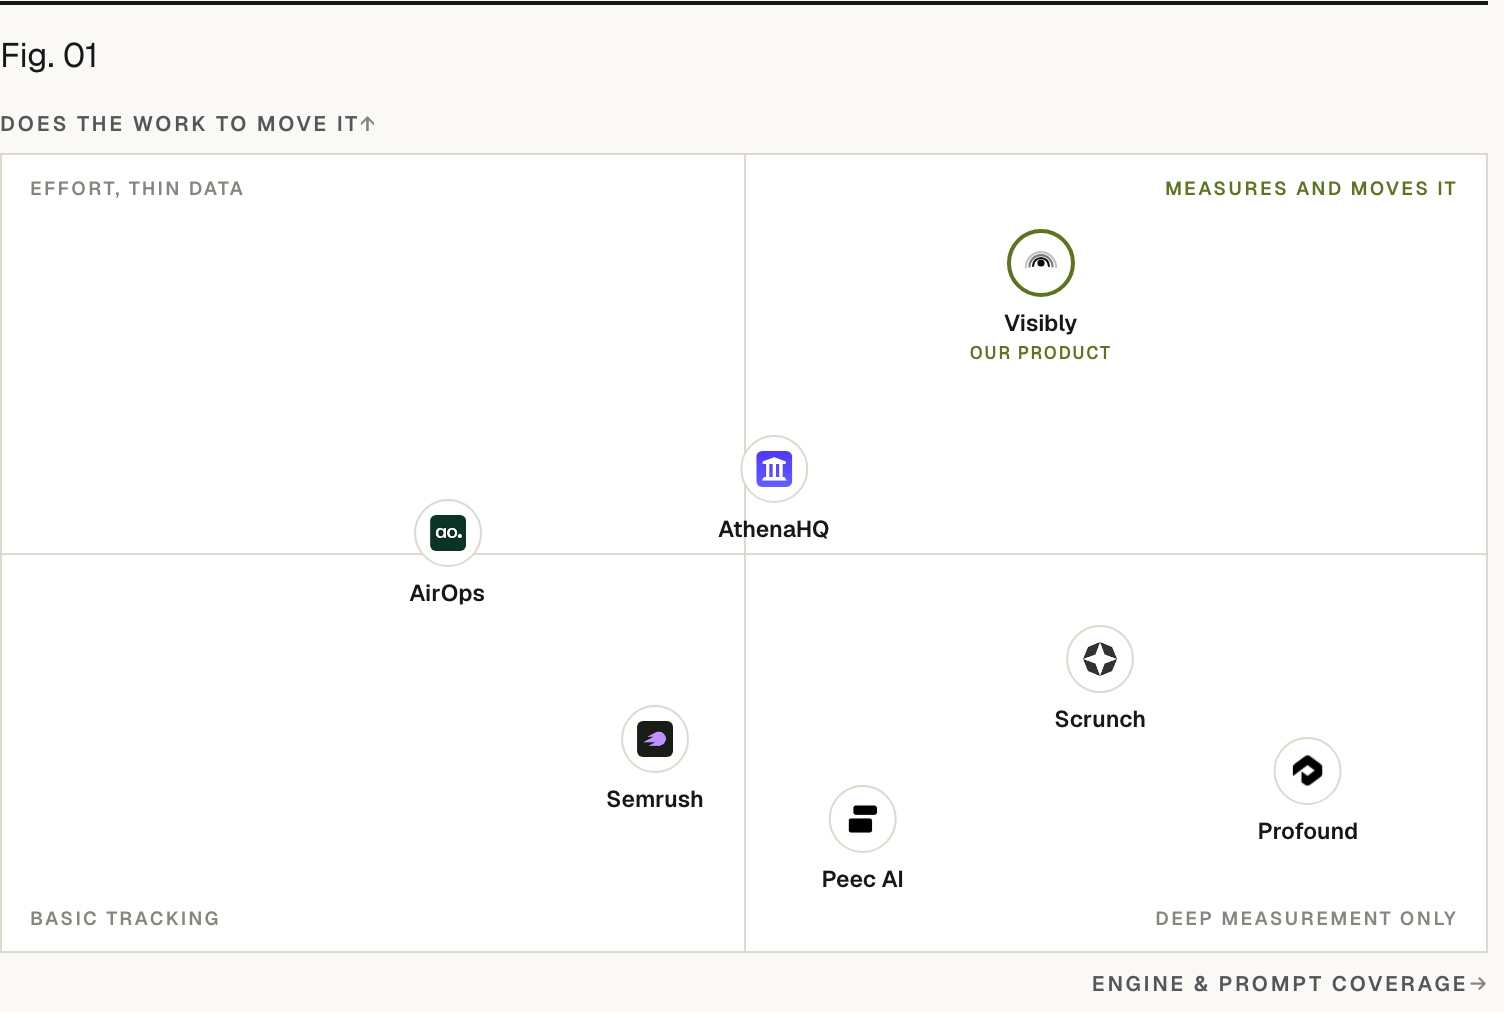The width and height of the screenshot is (1504, 1012).
Task: Click the 'MEASURES AND MOVES IT' quadrant label
Action: (1311, 189)
